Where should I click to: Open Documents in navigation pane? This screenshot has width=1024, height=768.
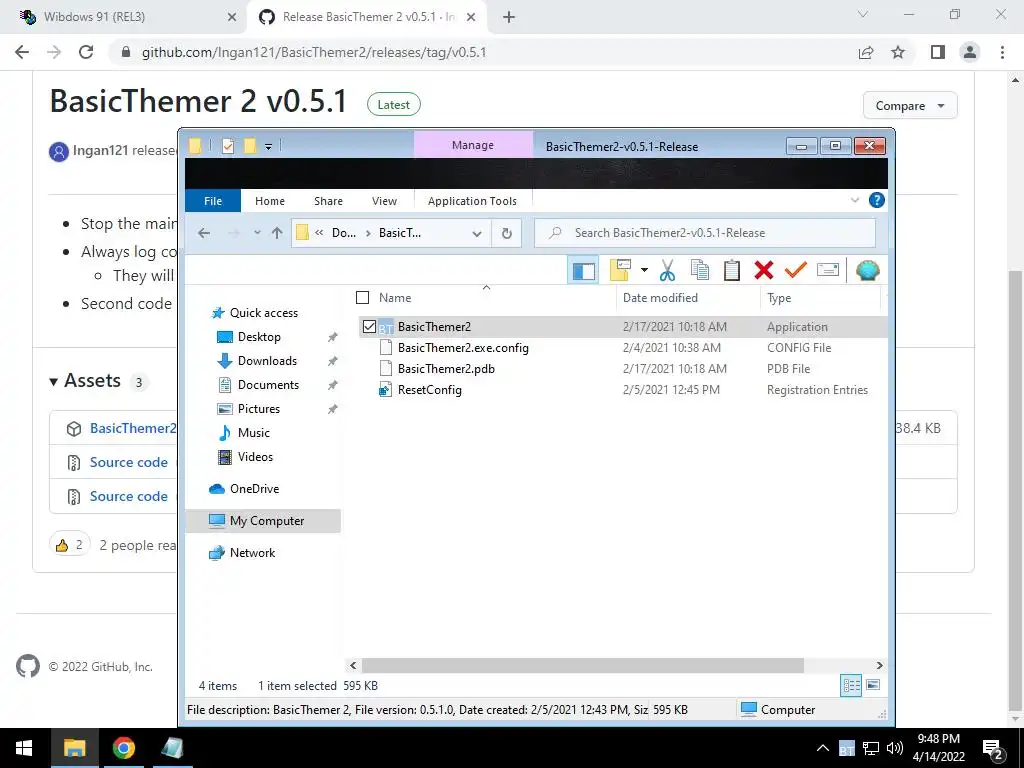(x=268, y=385)
